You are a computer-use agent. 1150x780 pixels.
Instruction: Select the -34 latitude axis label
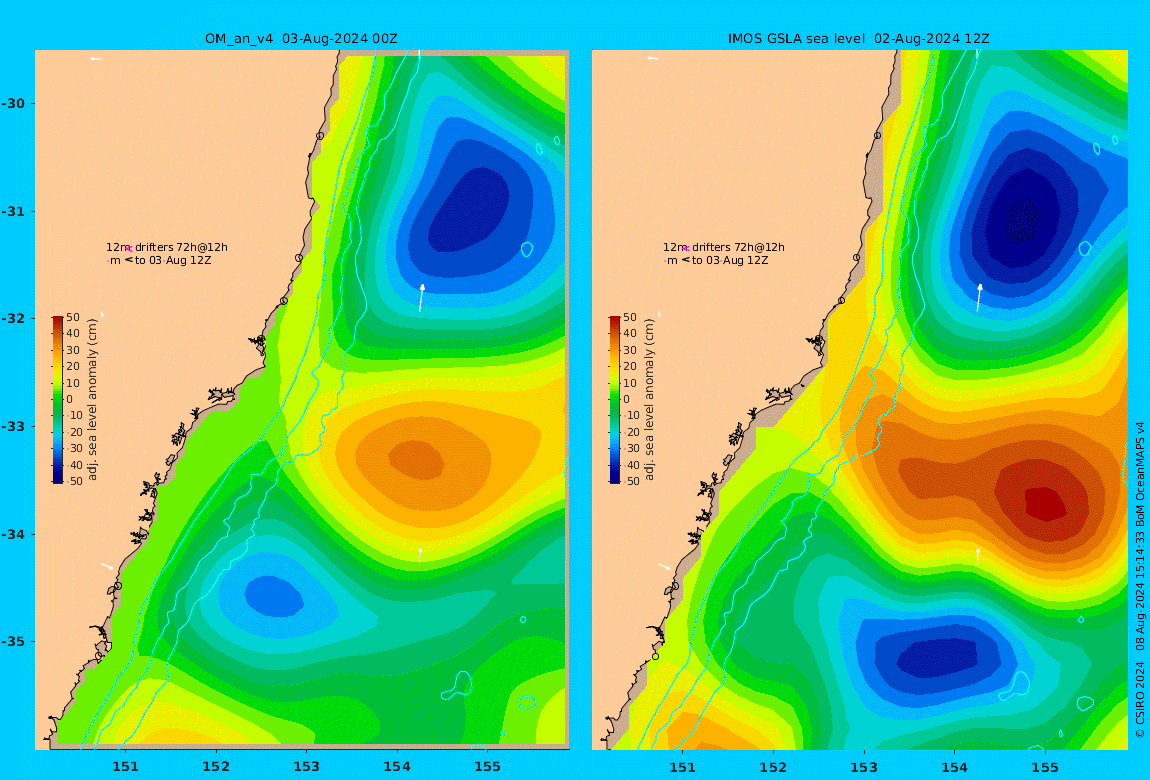(13, 534)
